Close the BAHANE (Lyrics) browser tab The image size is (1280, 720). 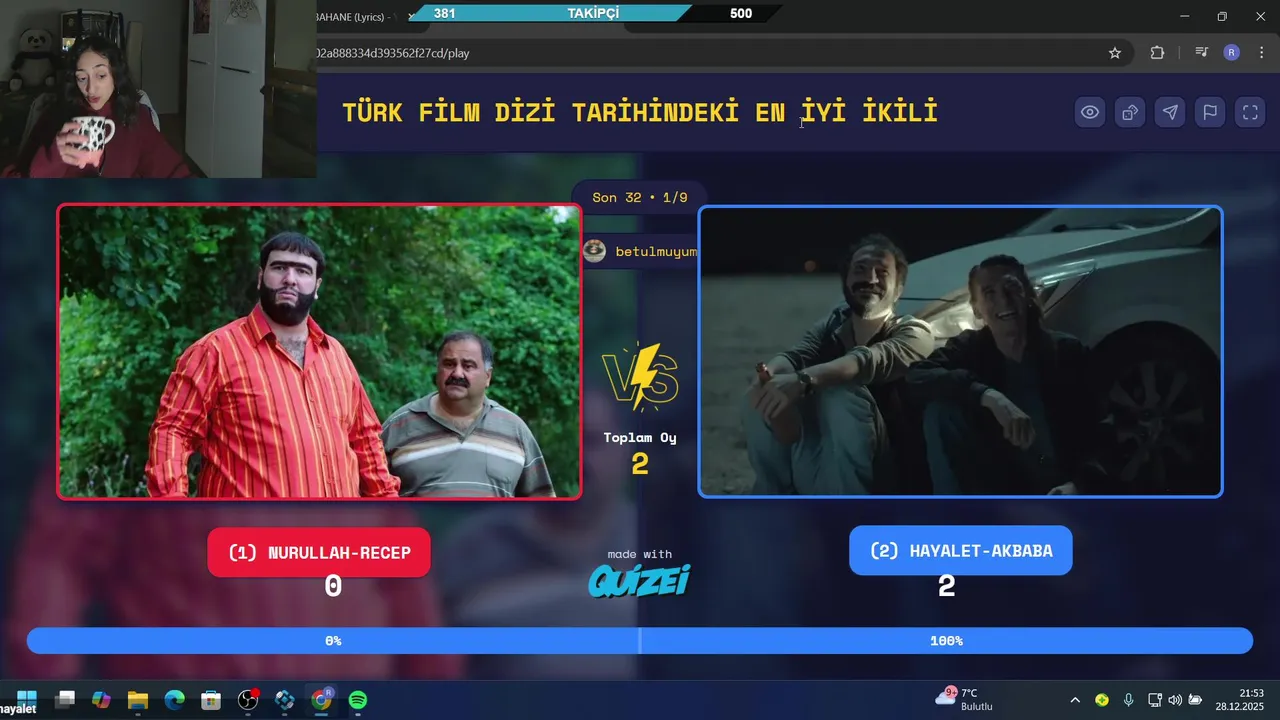[x=411, y=17]
